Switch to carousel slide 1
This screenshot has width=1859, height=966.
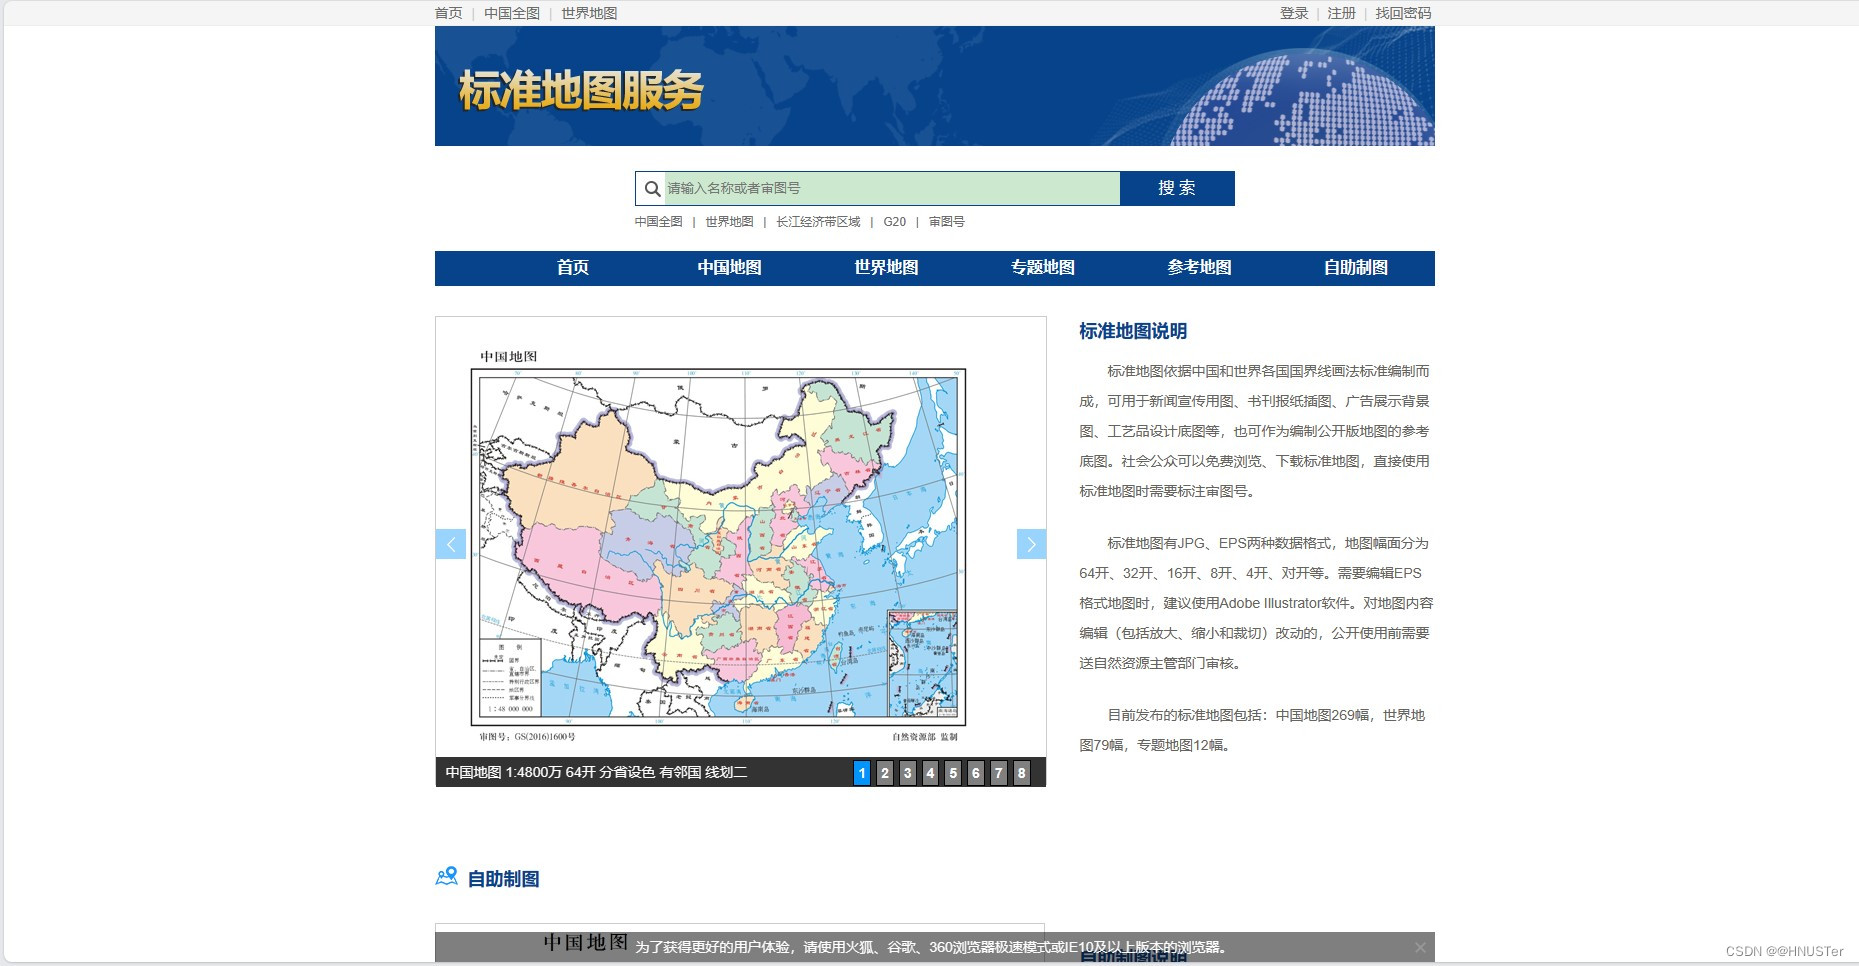tap(862, 773)
